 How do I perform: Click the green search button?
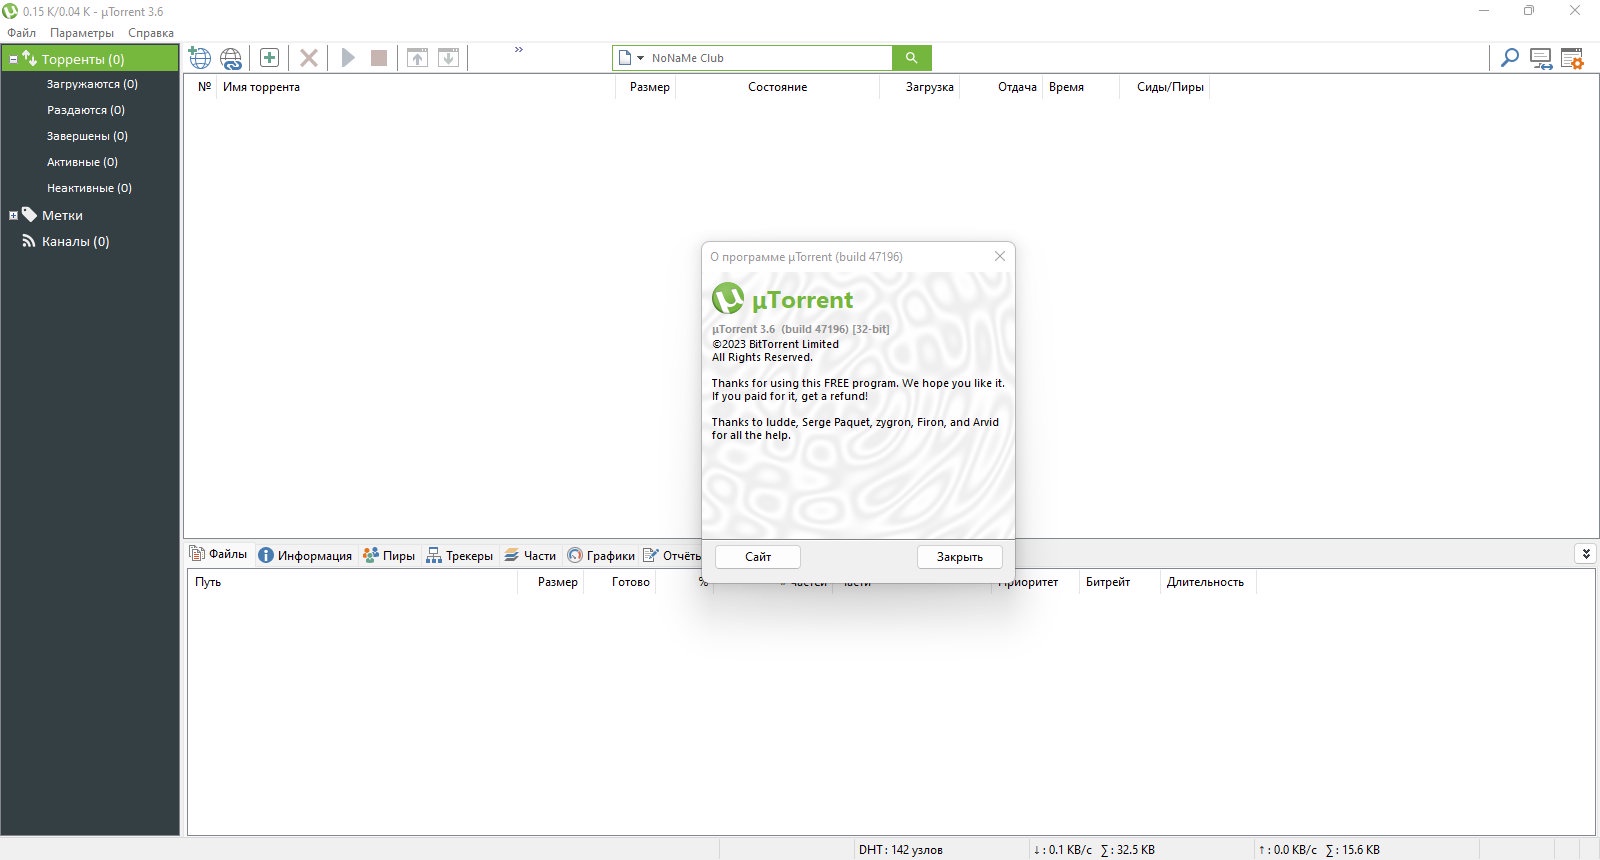911,58
